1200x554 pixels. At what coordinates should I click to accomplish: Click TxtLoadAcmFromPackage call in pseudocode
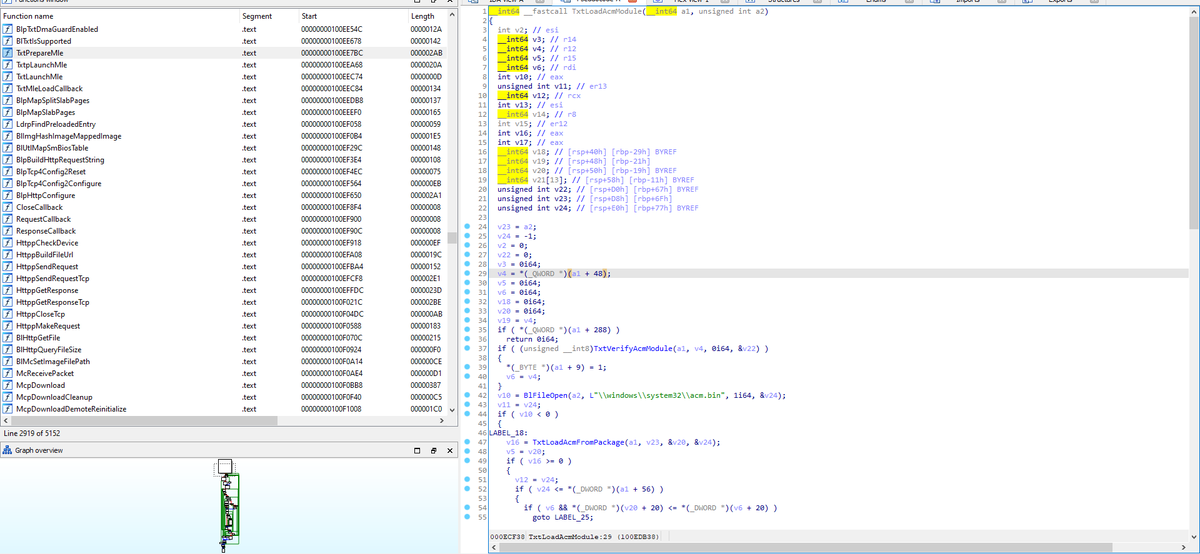click(x=579, y=441)
